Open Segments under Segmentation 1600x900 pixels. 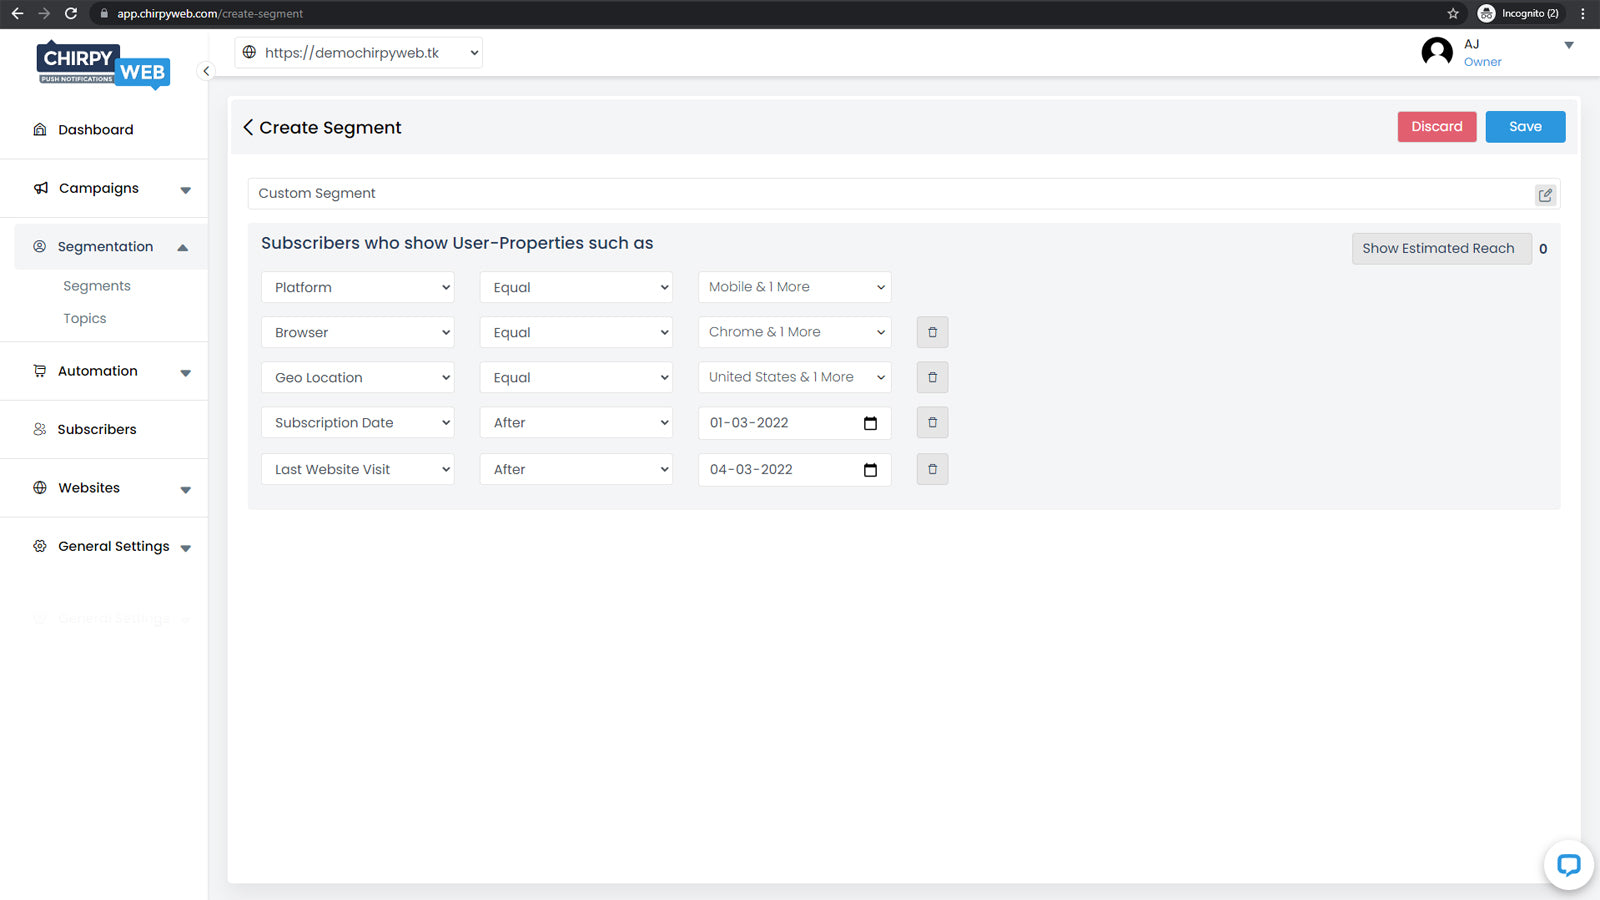click(x=97, y=286)
